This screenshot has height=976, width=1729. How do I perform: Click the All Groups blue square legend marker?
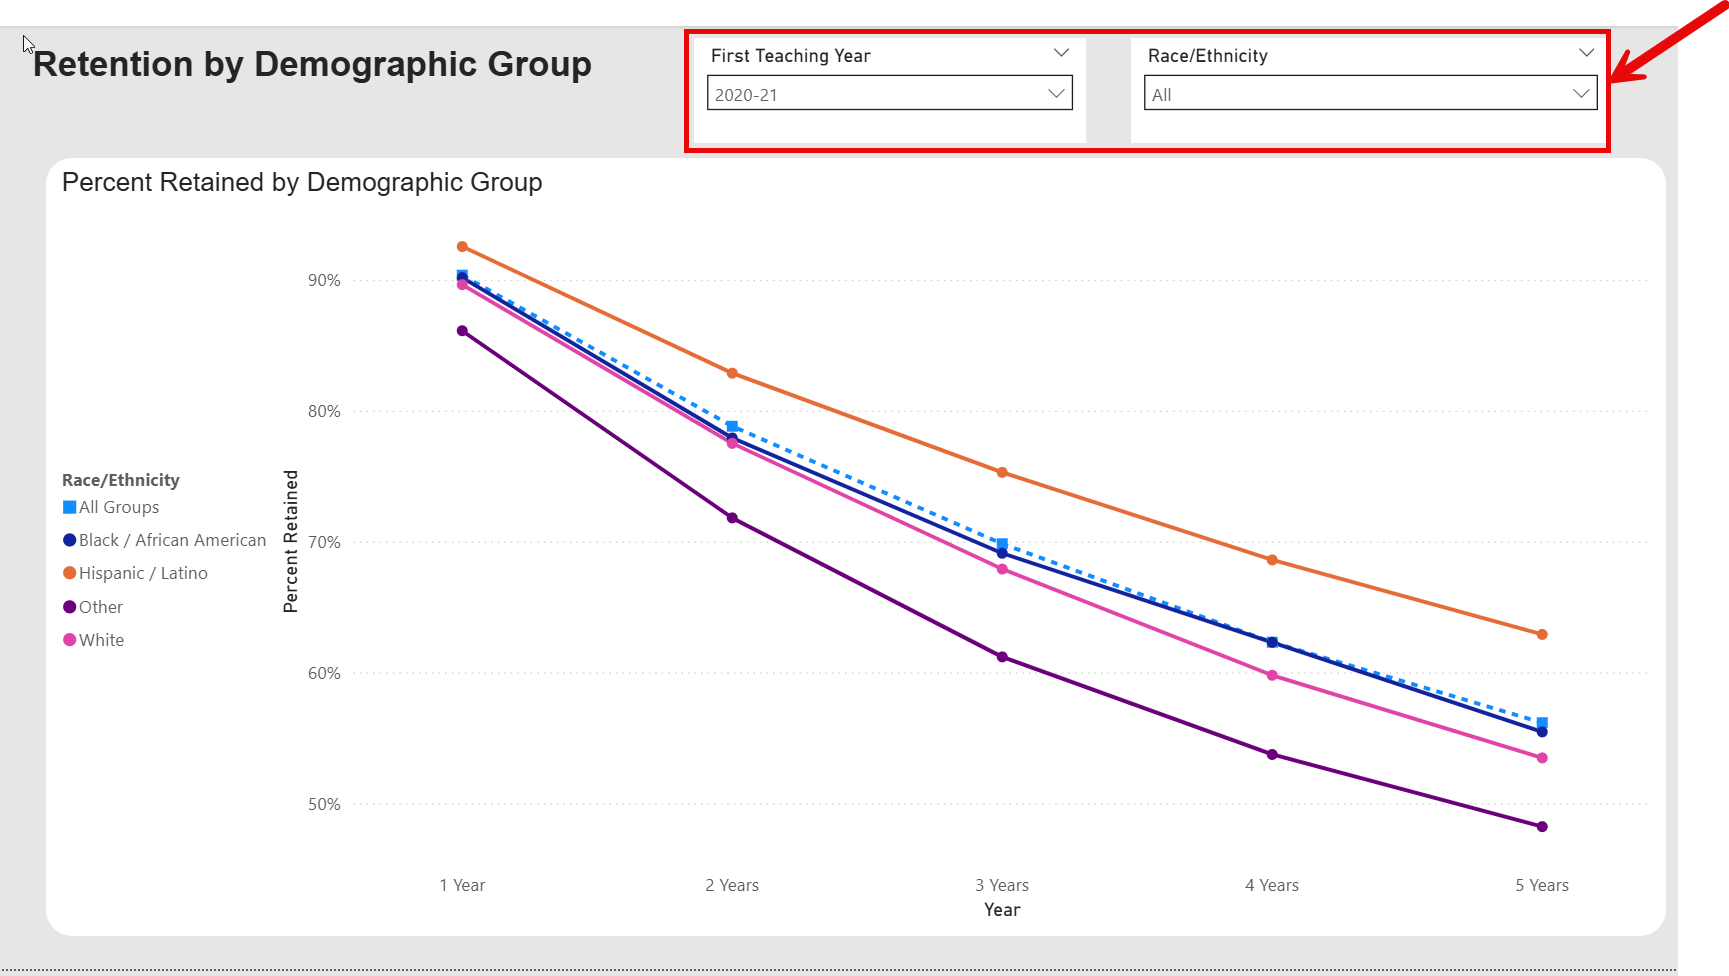click(70, 507)
